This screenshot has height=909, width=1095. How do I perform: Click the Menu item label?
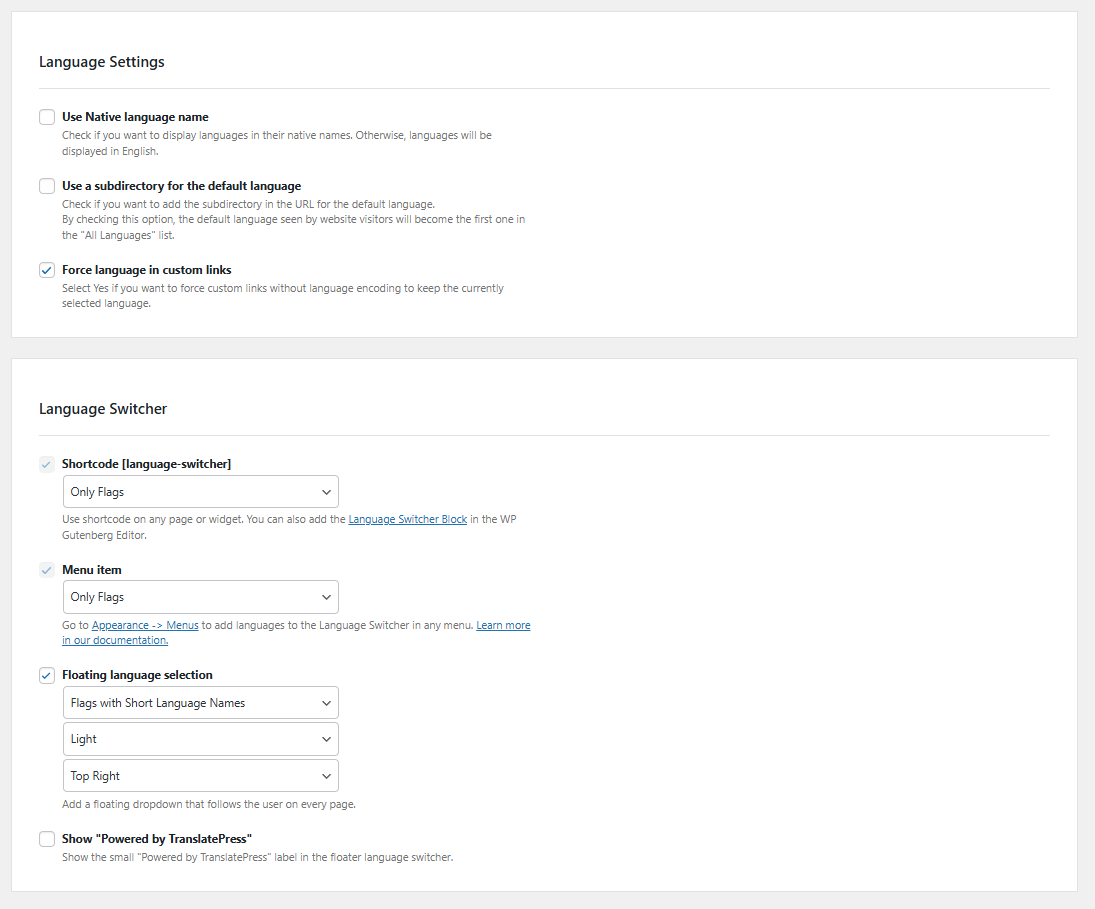click(x=91, y=570)
